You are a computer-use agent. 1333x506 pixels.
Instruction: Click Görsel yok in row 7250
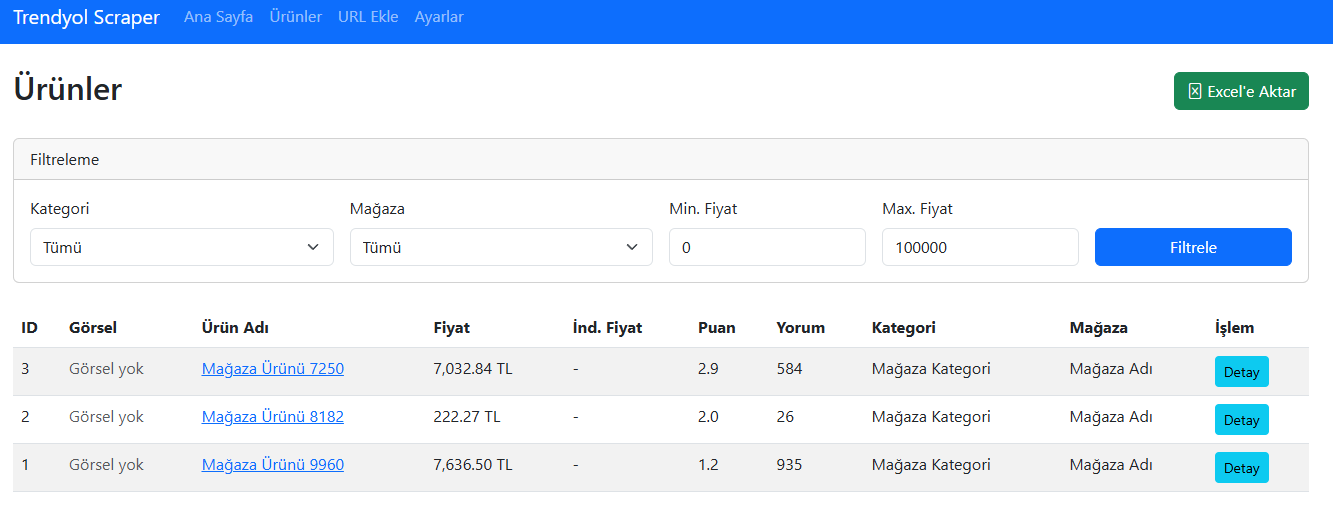coord(106,369)
